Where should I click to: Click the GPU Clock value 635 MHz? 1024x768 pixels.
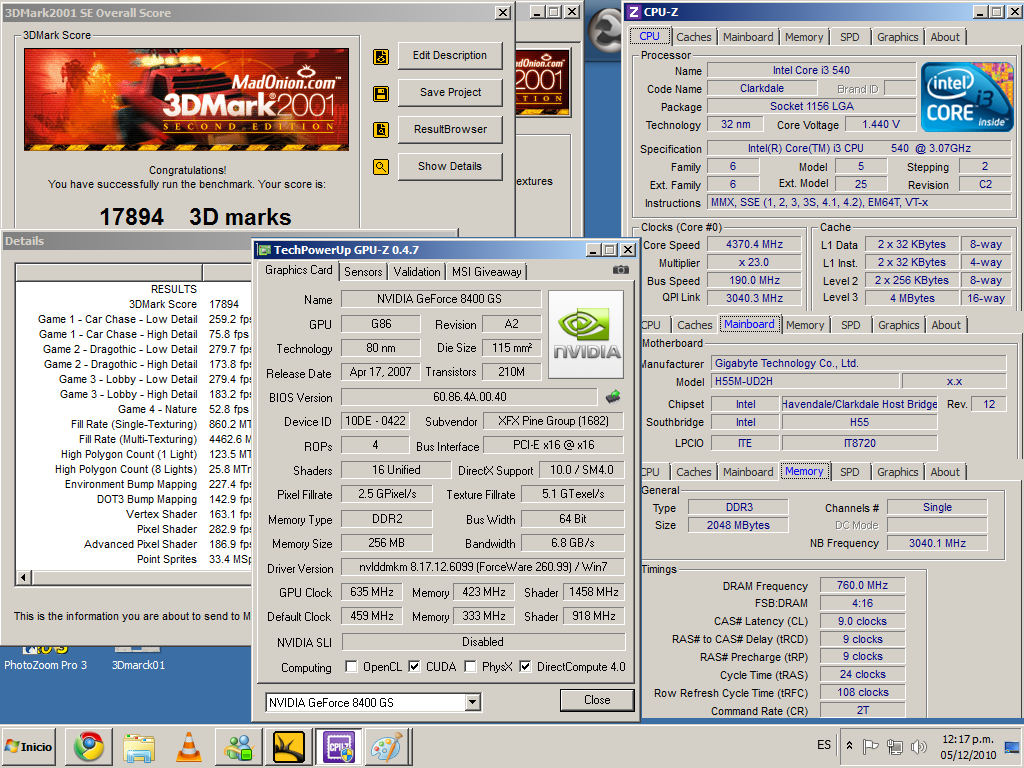[x=372, y=592]
